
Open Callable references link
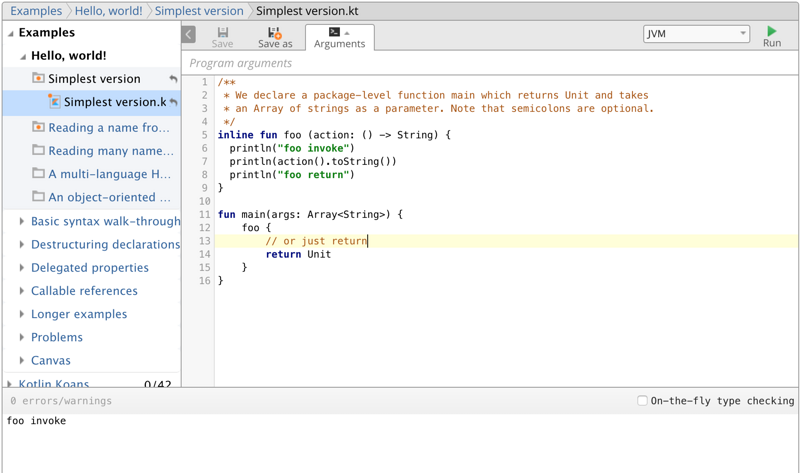(x=84, y=291)
